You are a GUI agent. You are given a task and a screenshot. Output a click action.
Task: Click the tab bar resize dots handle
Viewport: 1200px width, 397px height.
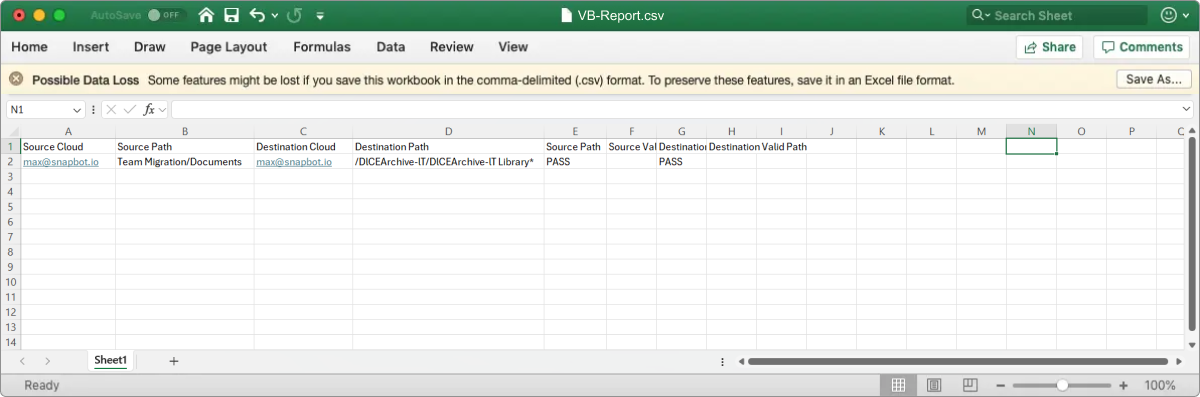[x=722, y=361]
